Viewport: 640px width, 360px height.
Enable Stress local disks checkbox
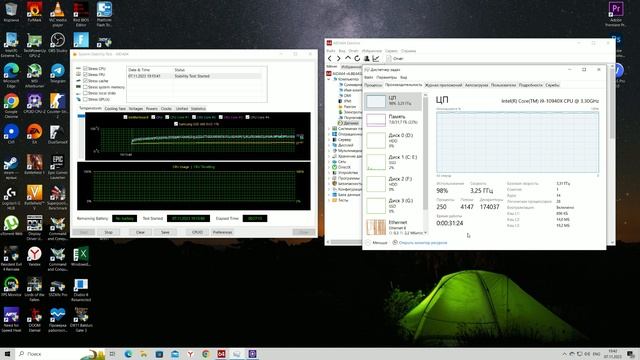(x=85, y=93)
